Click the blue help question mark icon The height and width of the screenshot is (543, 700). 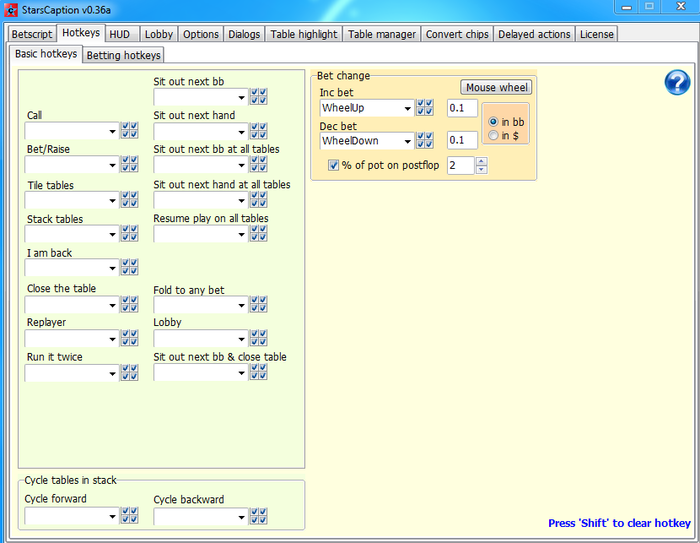click(677, 83)
